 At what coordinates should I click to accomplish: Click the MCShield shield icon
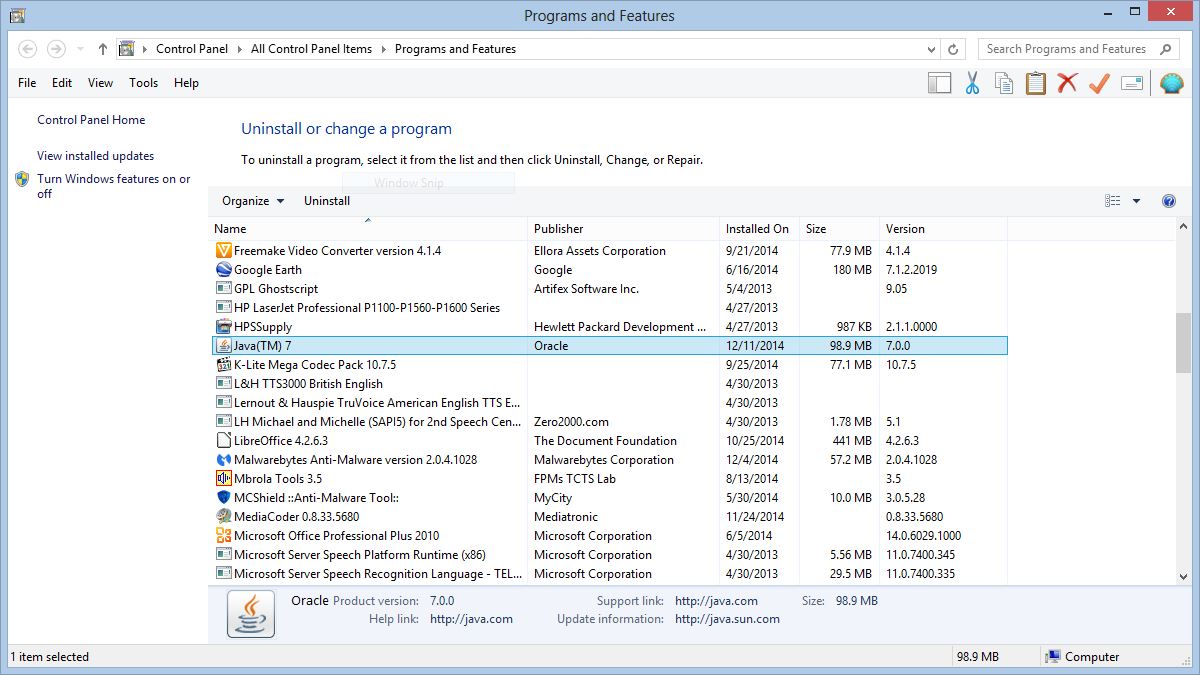(224, 498)
